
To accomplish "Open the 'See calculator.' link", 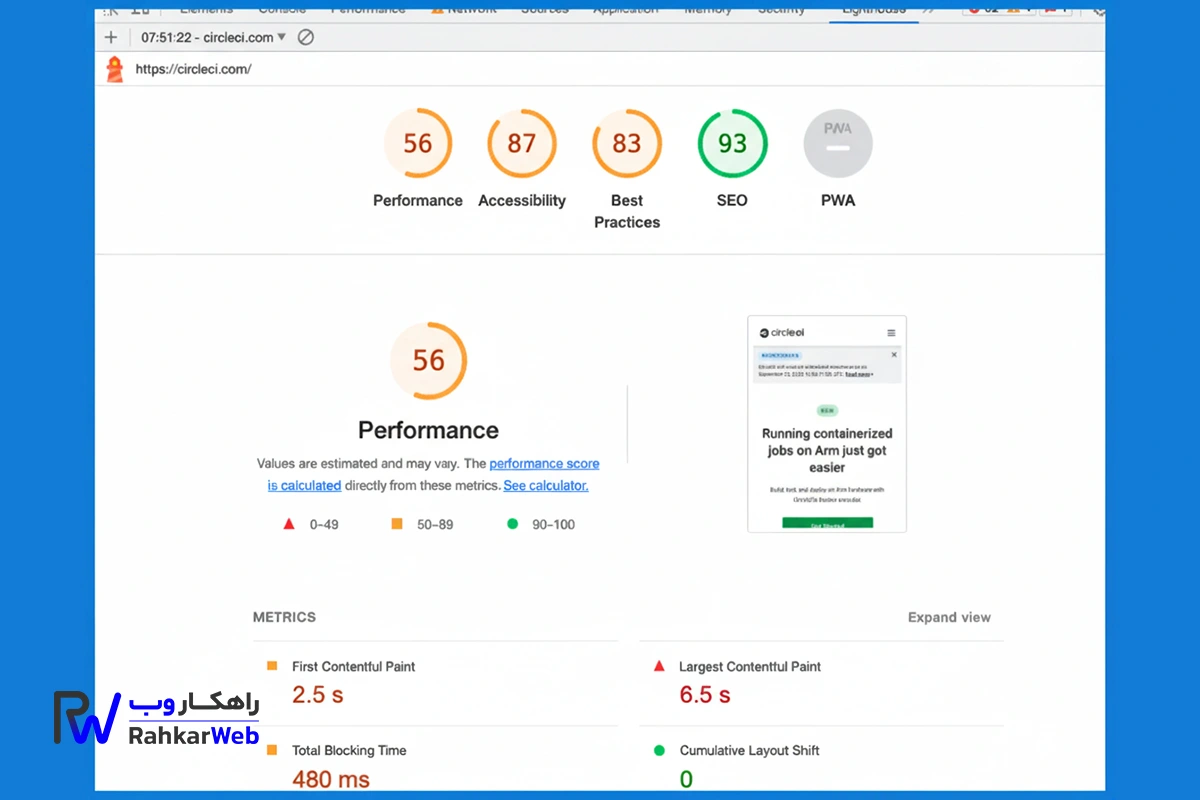I will coord(546,485).
